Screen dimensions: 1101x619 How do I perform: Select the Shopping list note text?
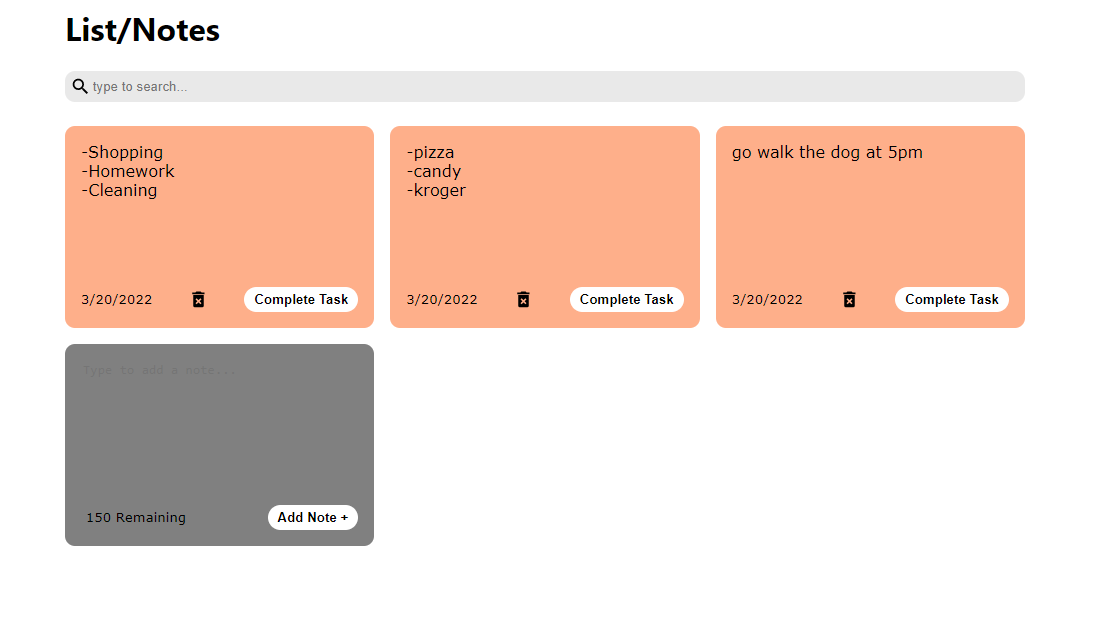(x=128, y=171)
